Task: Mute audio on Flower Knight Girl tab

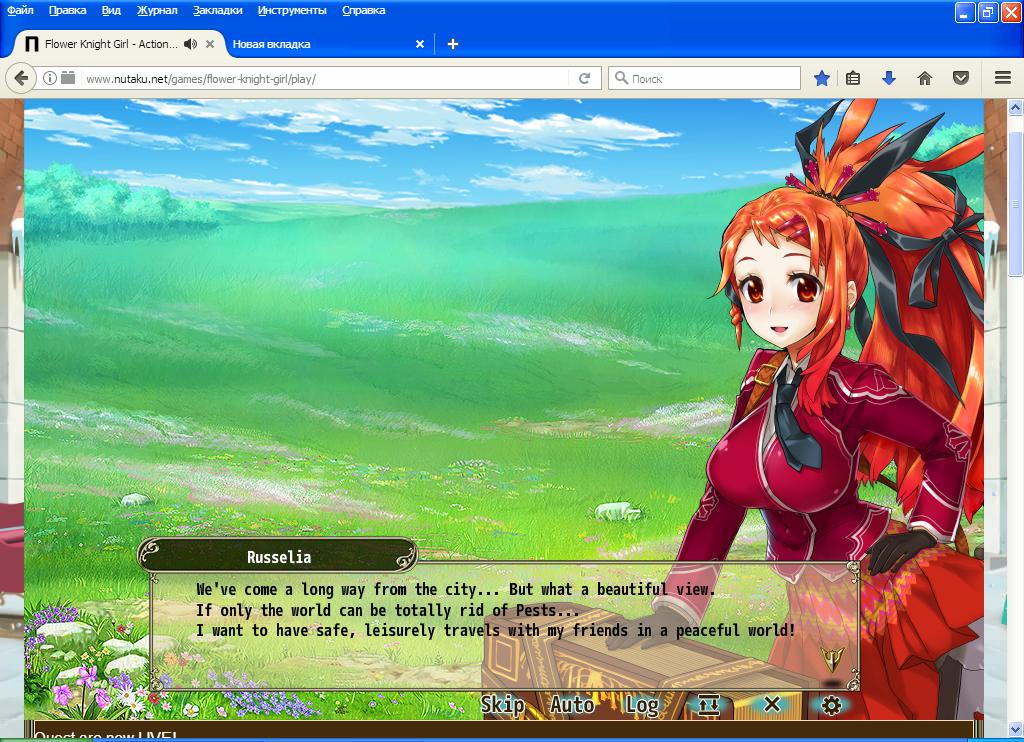Action: (x=190, y=44)
